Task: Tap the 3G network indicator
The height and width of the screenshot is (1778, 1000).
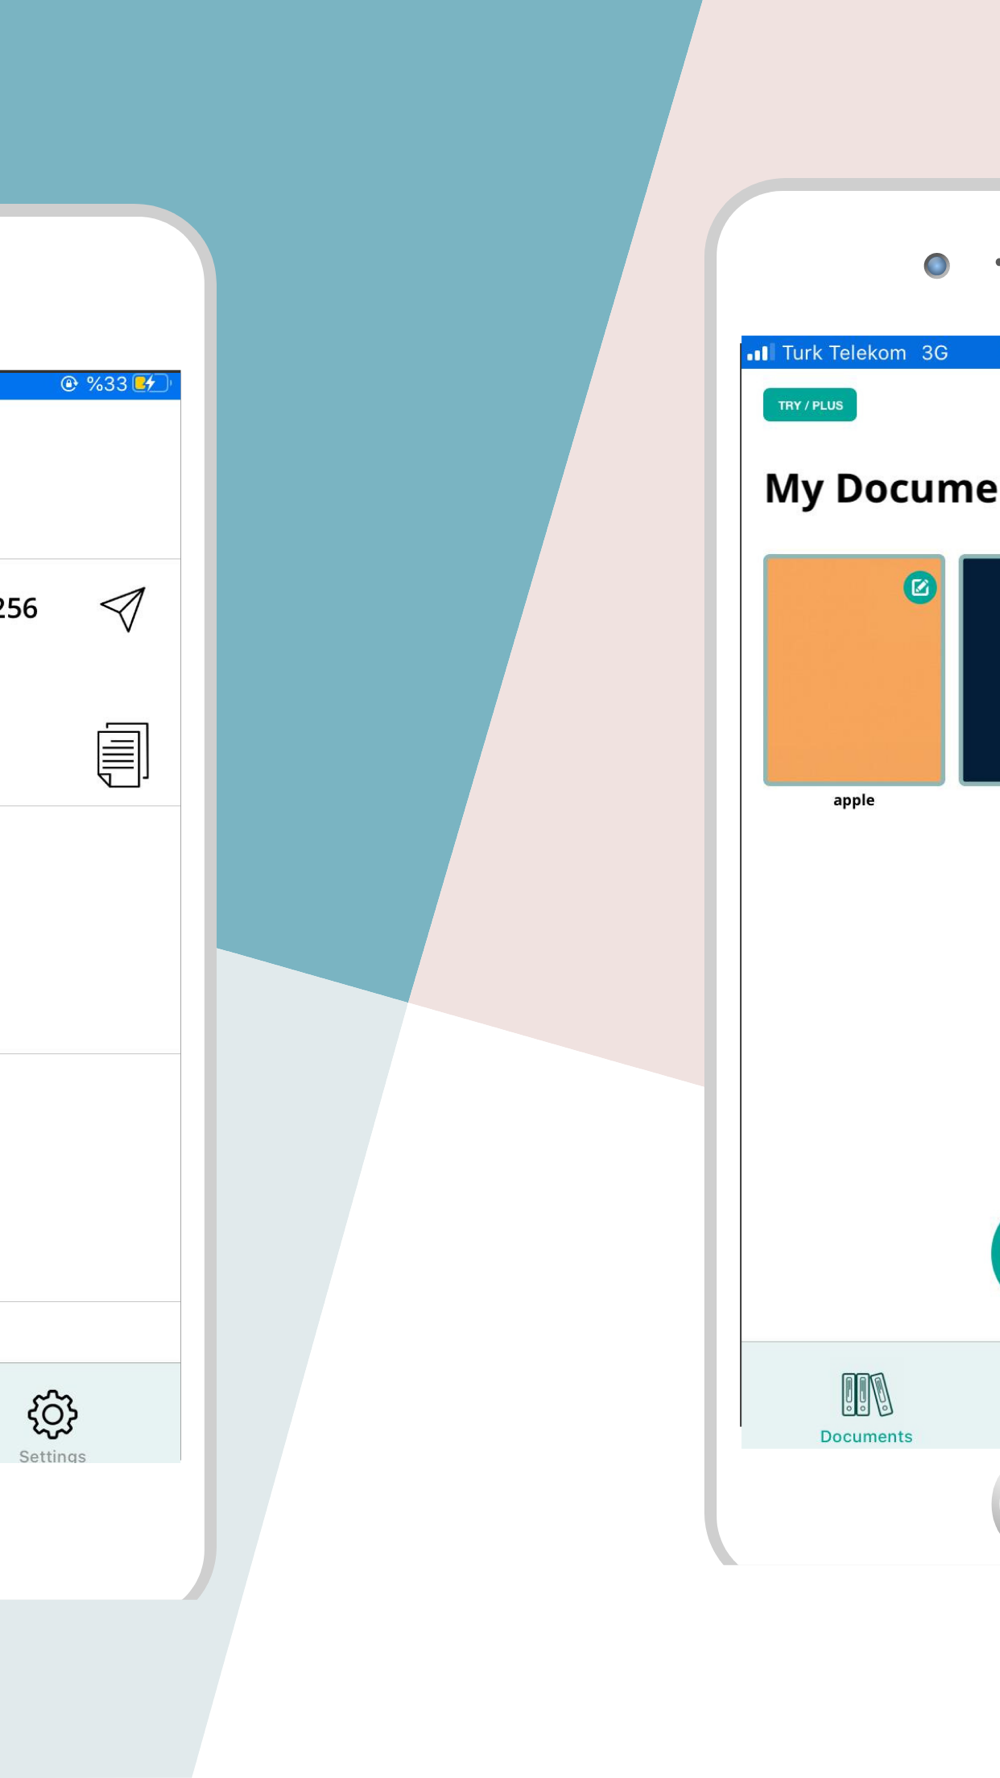Action: (x=935, y=353)
